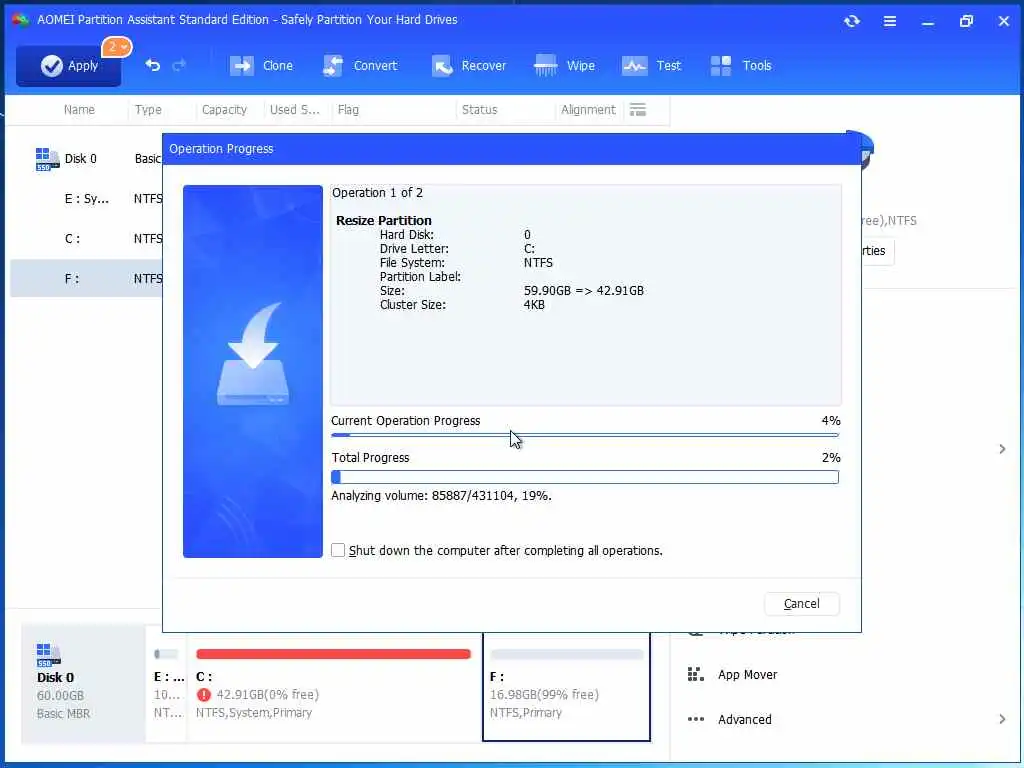Open Advanced options in side panel
The width and height of the screenshot is (1024, 768).
744,719
